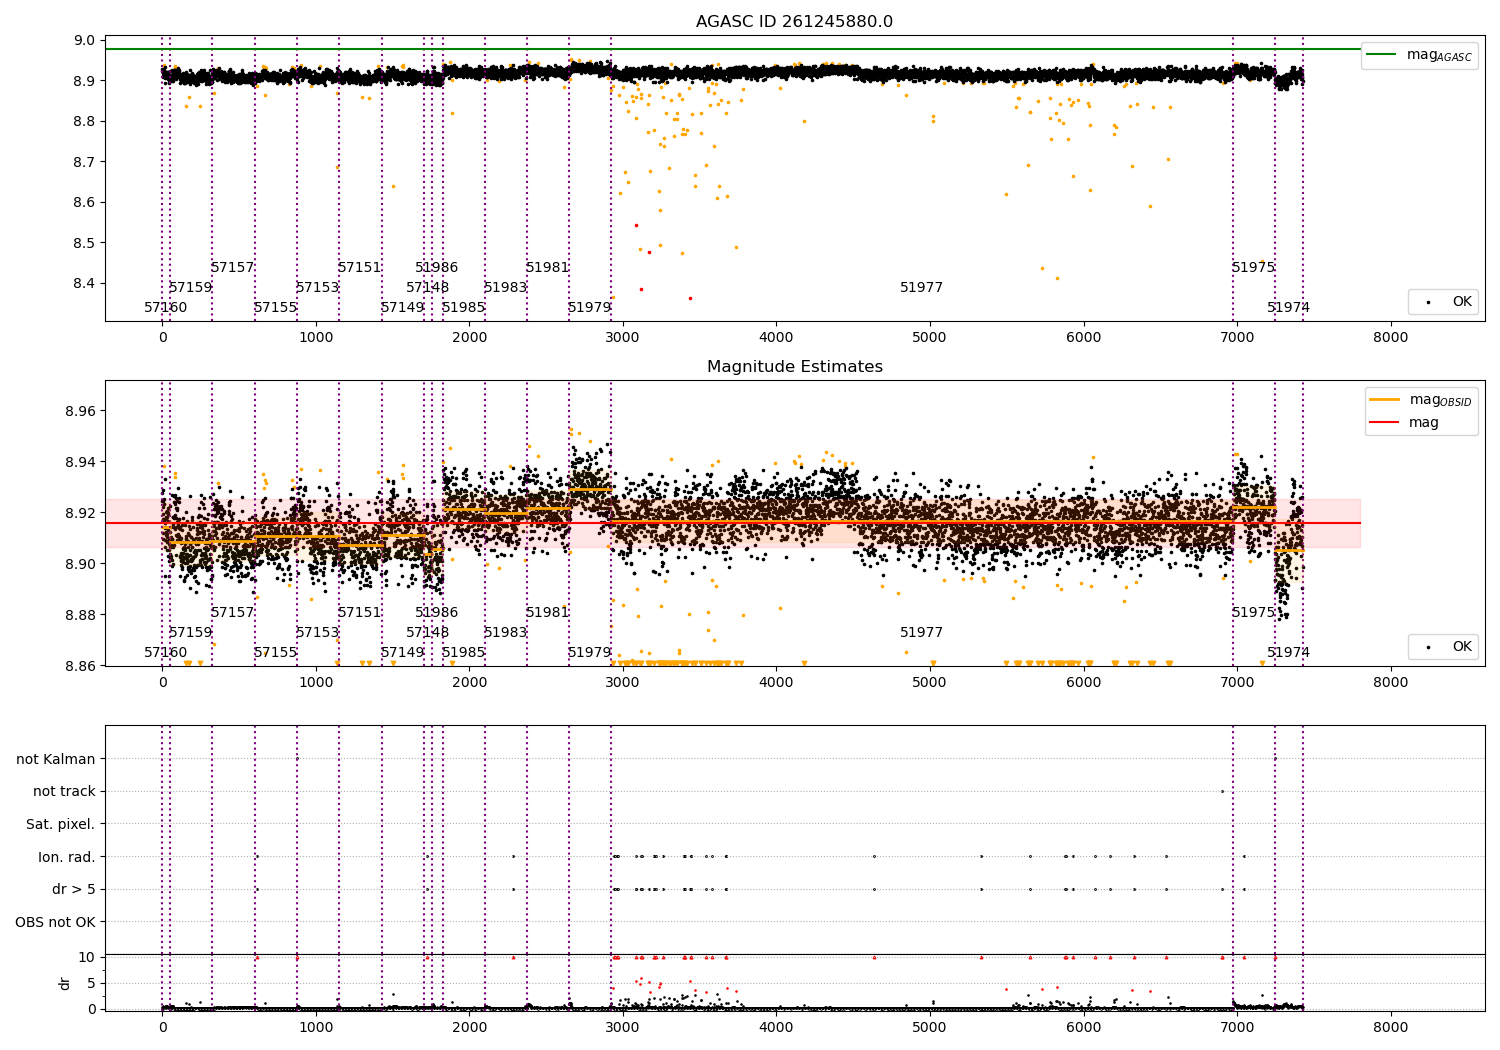
Task: Click OBSID label 51974 in Magnitude Estimates plot
Action: (x=1288, y=652)
